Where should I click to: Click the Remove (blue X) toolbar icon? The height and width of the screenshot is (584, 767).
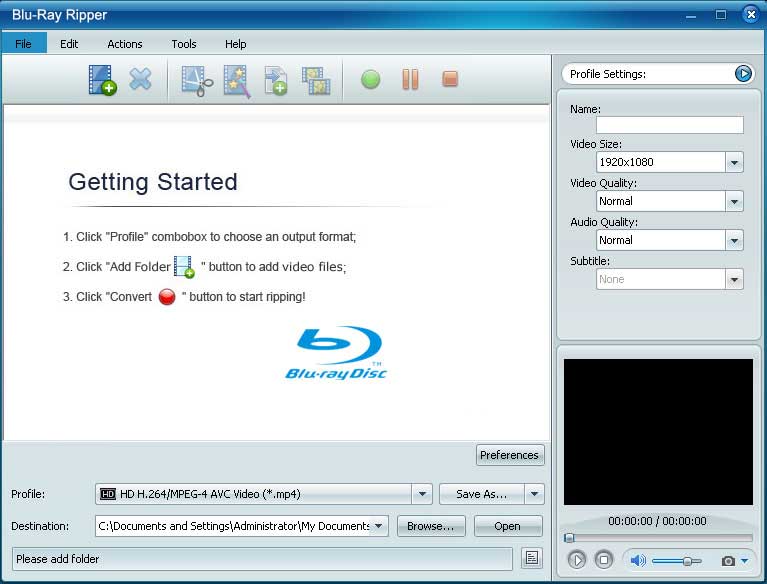140,79
